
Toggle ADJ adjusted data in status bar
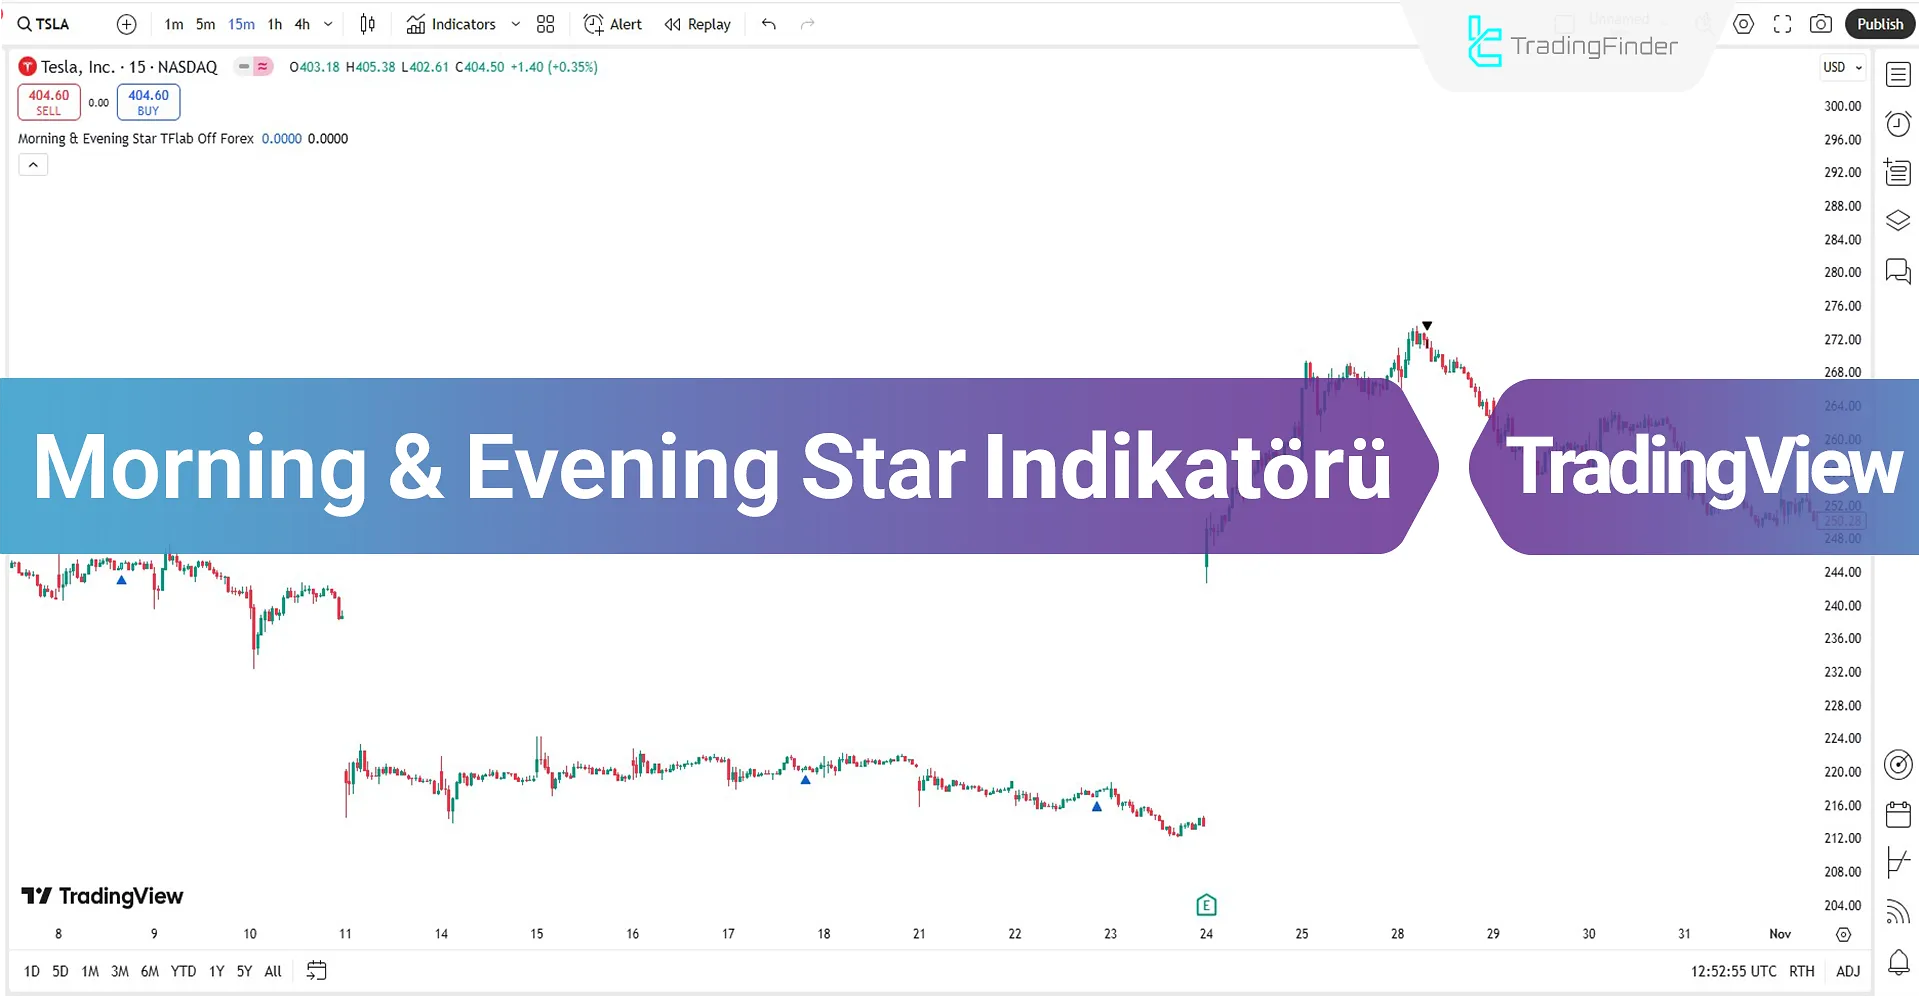click(1847, 970)
